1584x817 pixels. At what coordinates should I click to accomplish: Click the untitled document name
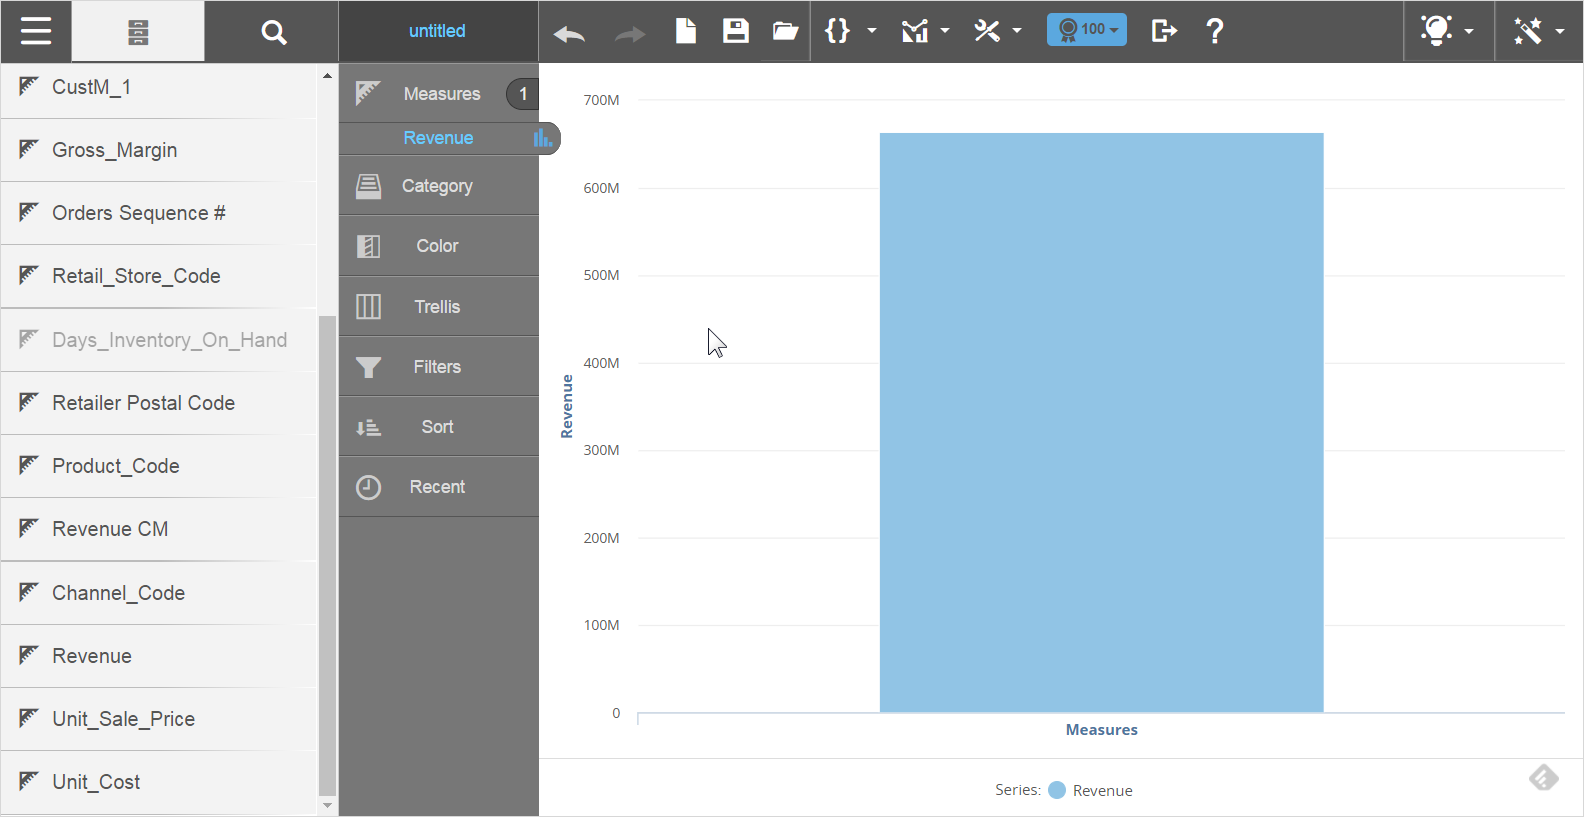tap(437, 31)
